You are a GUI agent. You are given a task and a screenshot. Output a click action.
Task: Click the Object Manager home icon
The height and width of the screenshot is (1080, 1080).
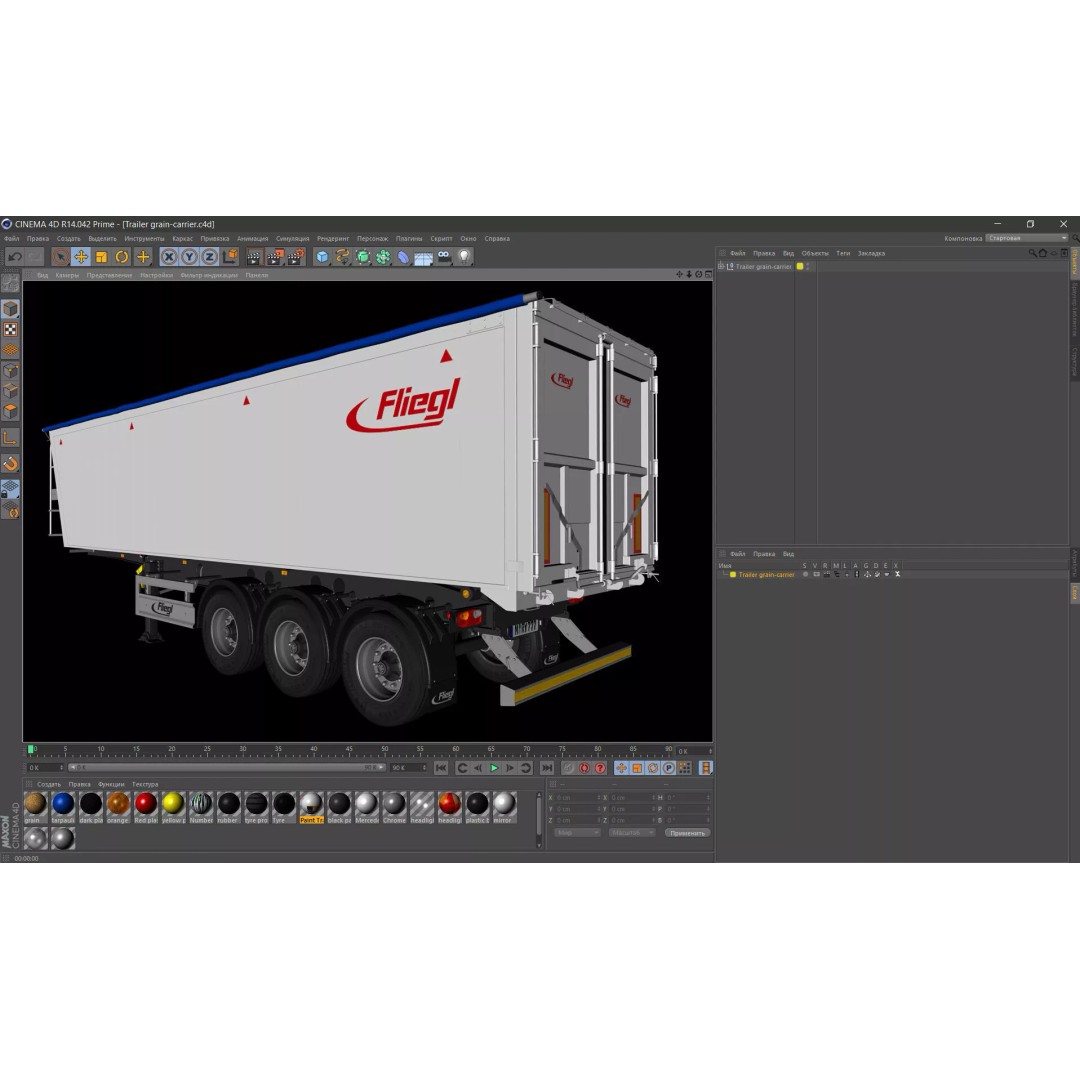pos(1043,253)
